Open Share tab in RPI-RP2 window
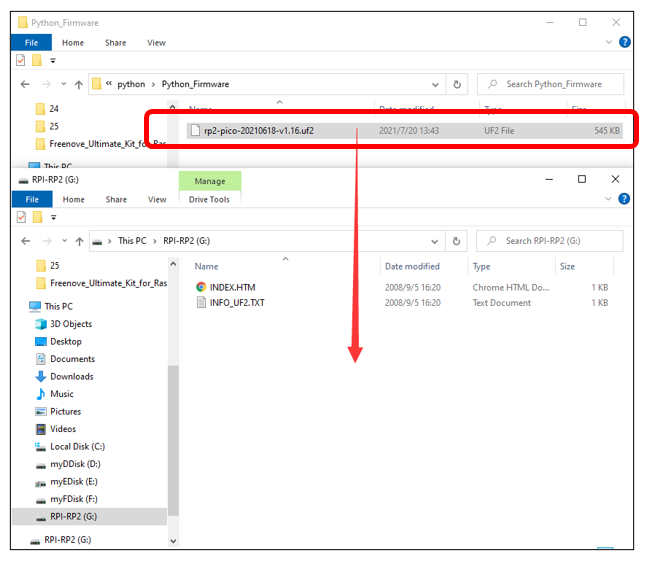Viewport: 645px width, 561px height. click(x=116, y=199)
